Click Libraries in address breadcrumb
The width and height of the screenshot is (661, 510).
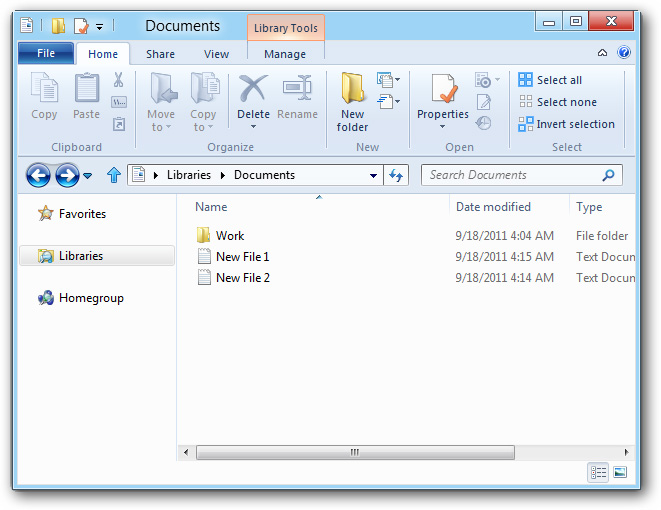click(x=189, y=175)
